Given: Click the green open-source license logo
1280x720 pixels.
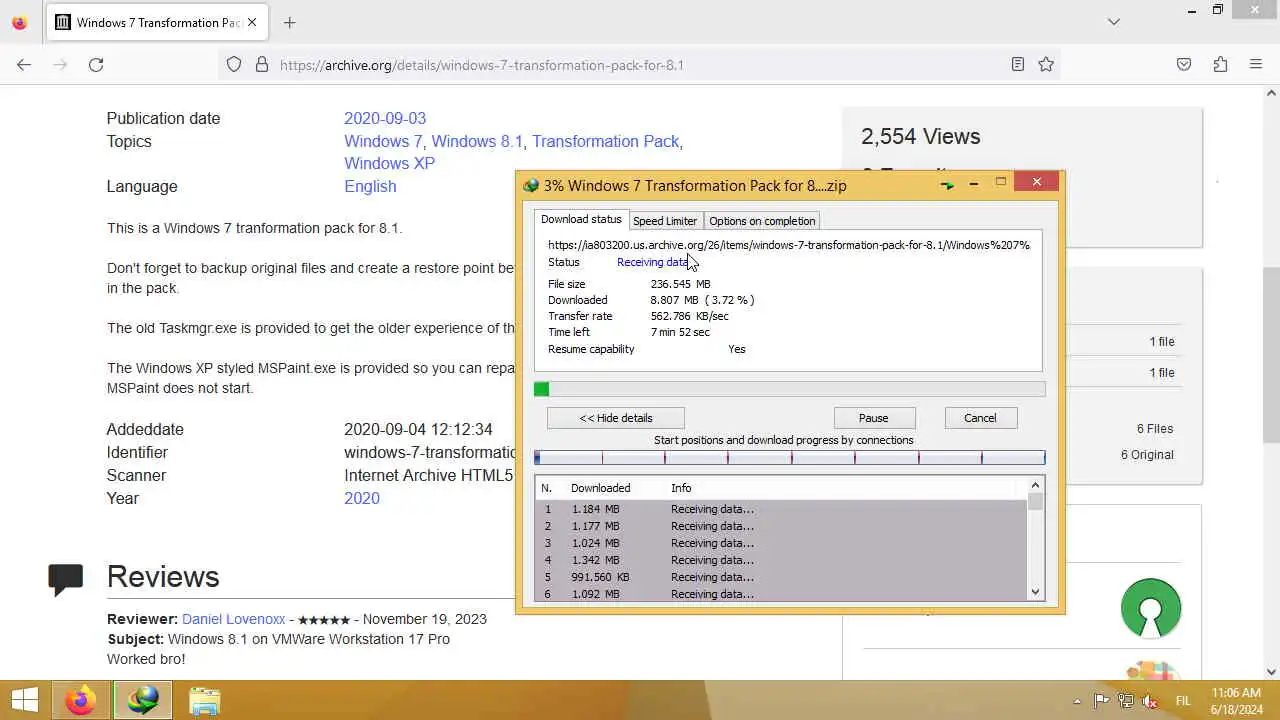Looking at the screenshot, I should (1151, 608).
